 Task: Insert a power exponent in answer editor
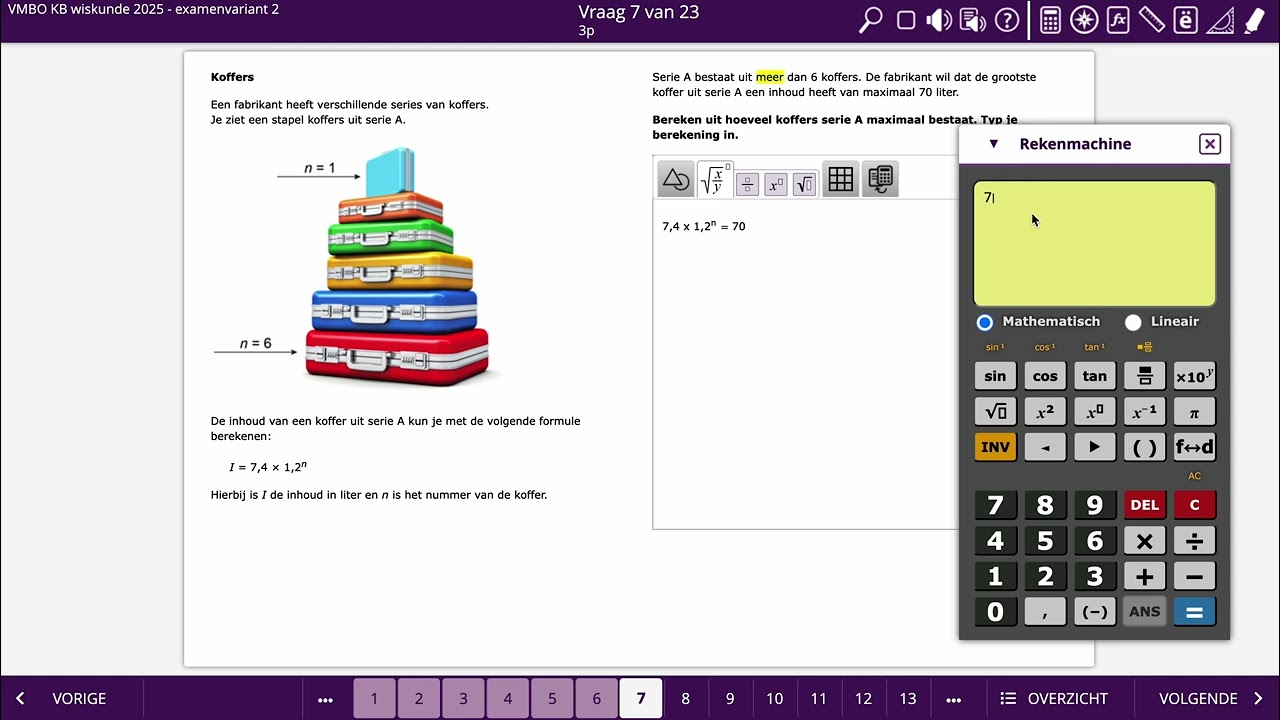point(775,184)
